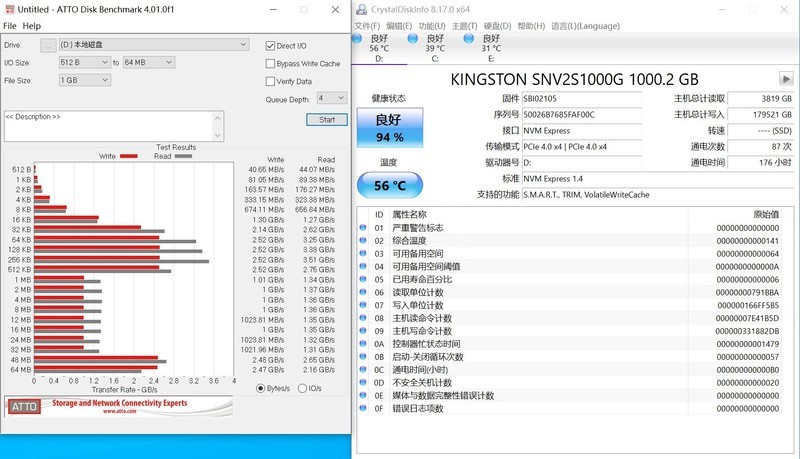
Task: Click the status orb of attribute 0F
Action: pos(363,408)
